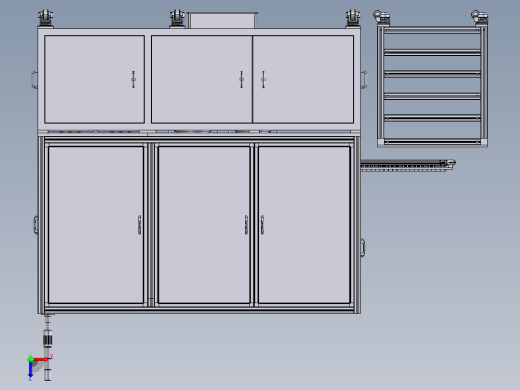Screen dimensions: 520x390
Task: Select the lower left cabinet door panel
Action: 96,225
